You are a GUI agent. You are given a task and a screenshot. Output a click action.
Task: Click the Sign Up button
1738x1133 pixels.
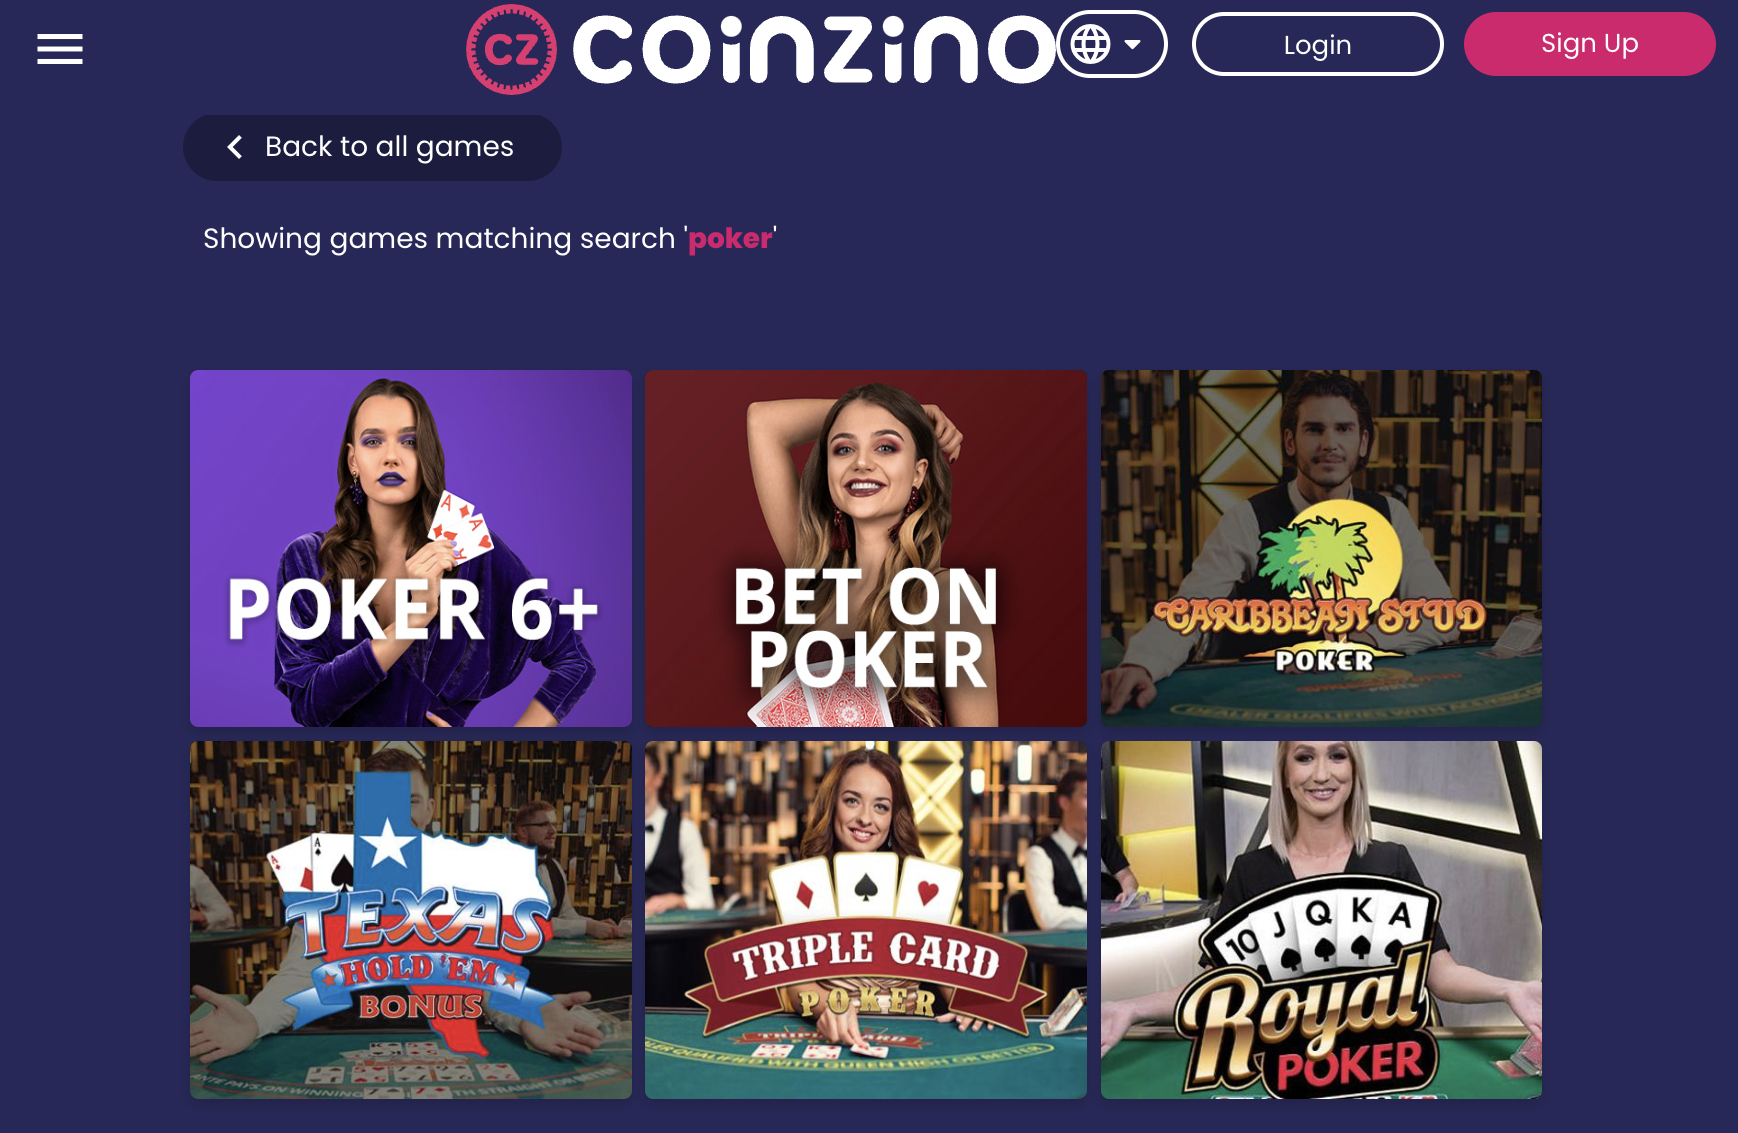pyautogui.click(x=1589, y=44)
